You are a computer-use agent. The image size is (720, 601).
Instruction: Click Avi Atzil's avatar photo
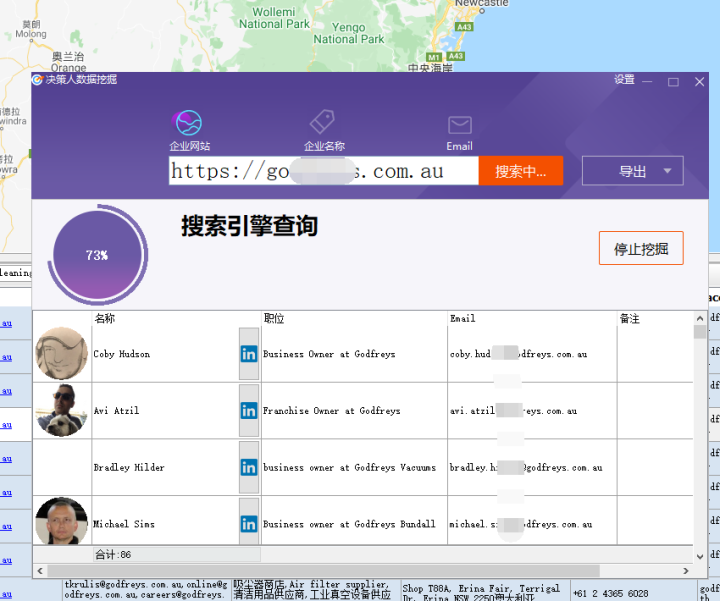(62, 410)
